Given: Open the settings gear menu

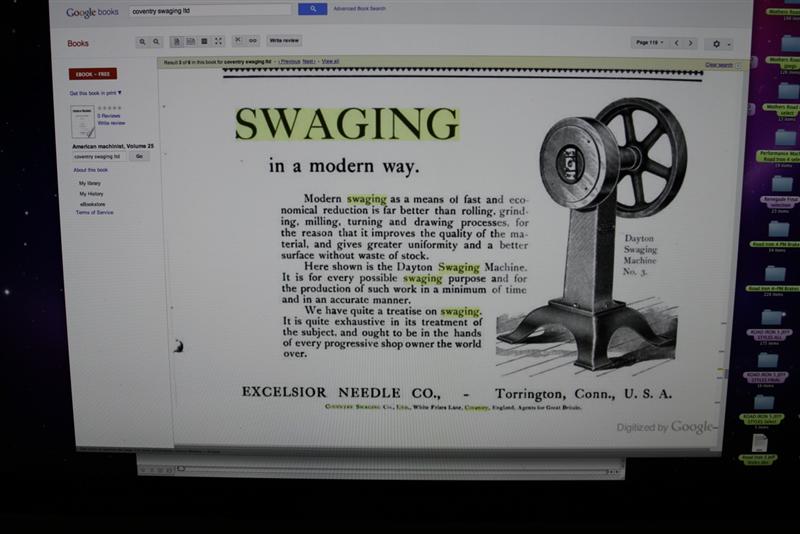Looking at the screenshot, I should (719, 44).
